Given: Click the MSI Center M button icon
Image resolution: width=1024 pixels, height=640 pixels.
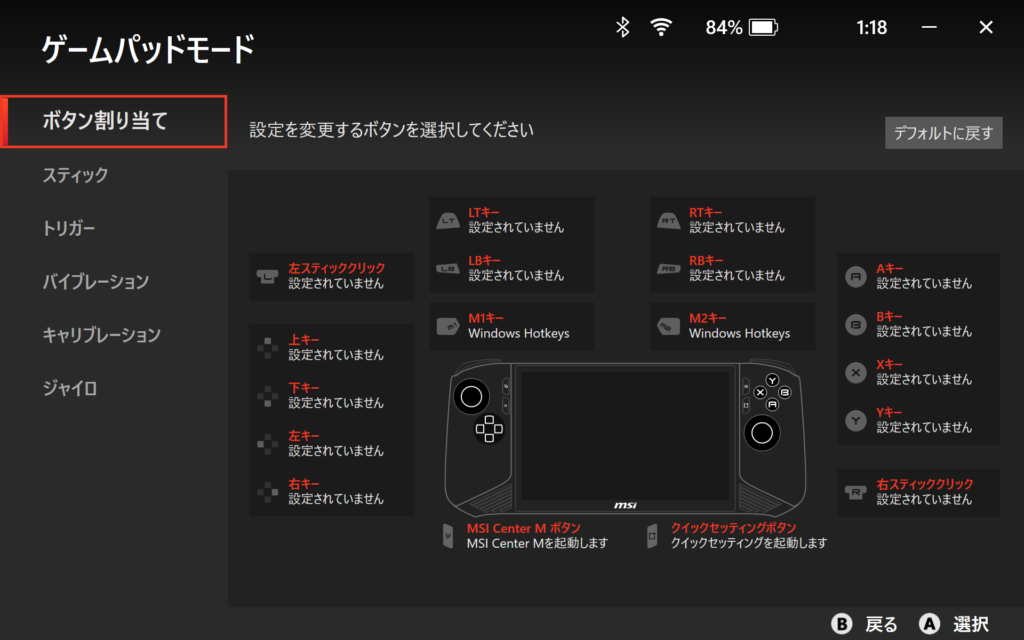Looking at the screenshot, I should [x=448, y=536].
